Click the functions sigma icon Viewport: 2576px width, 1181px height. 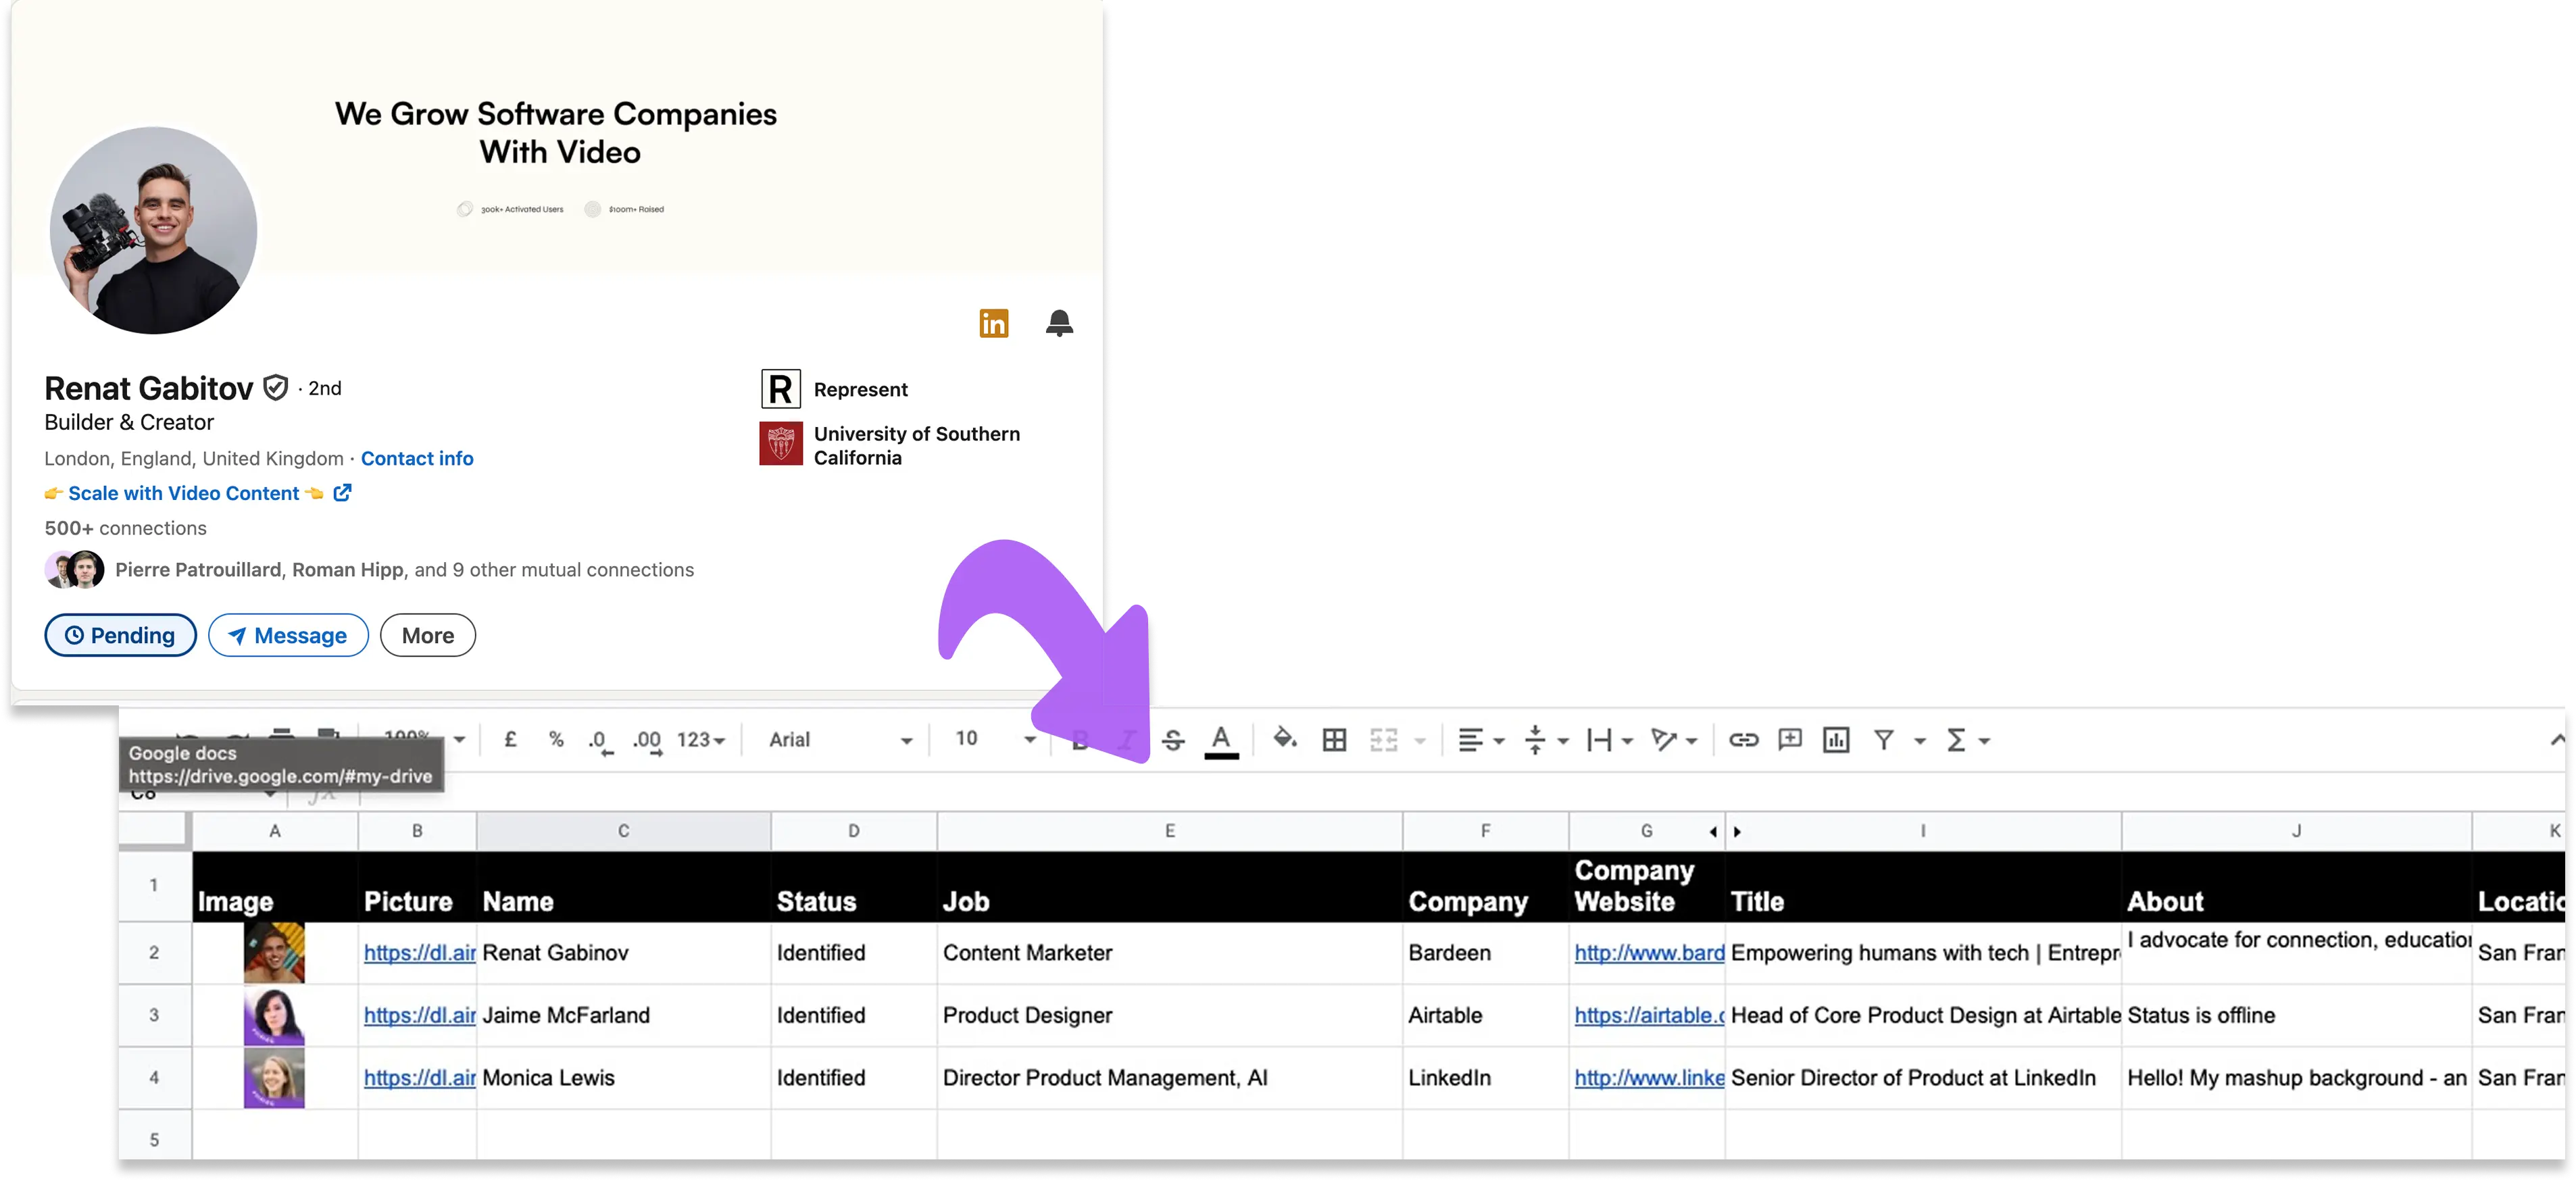click(1956, 740)
